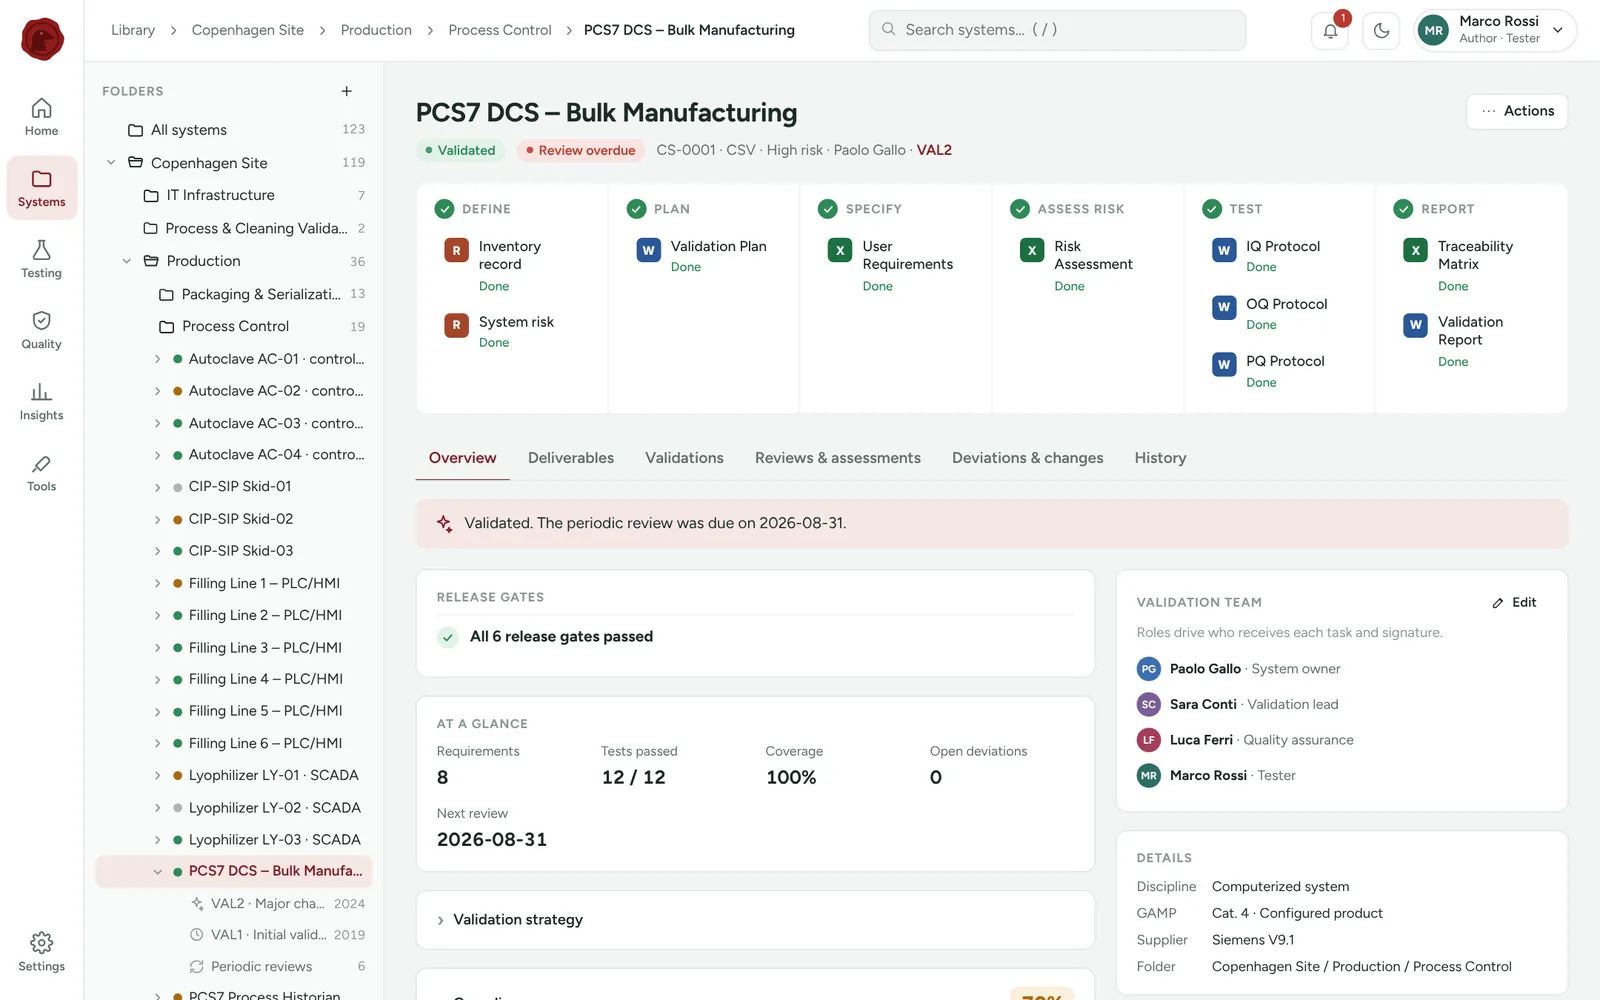Go to Library breadcrumb
This screenshot has height=1000, width=1600.
pos(133,30)
